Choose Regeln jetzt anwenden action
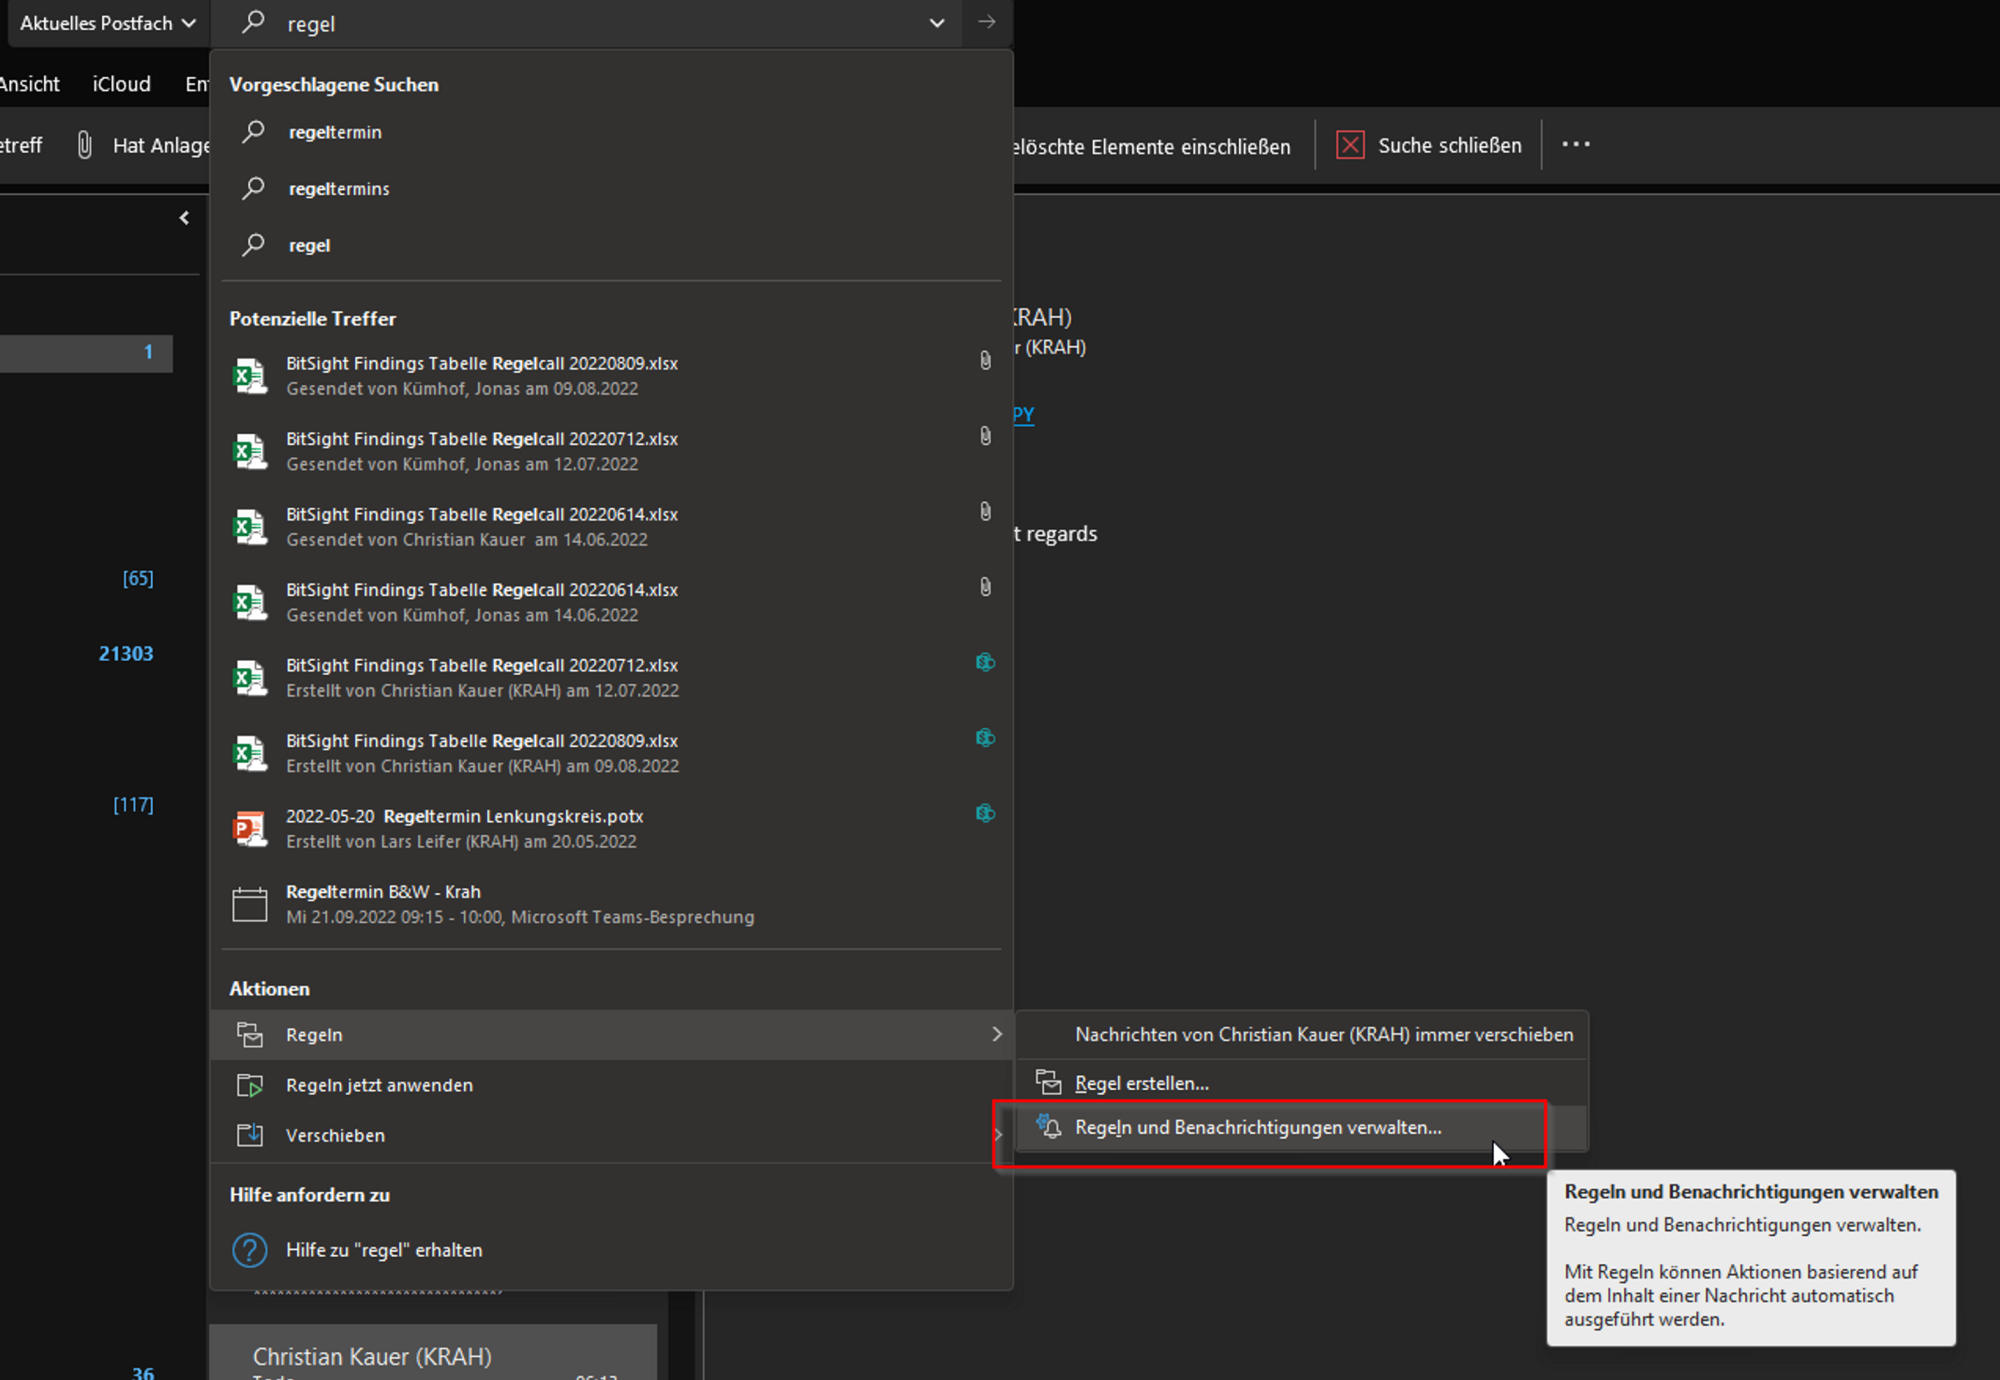 point(611,1085)
